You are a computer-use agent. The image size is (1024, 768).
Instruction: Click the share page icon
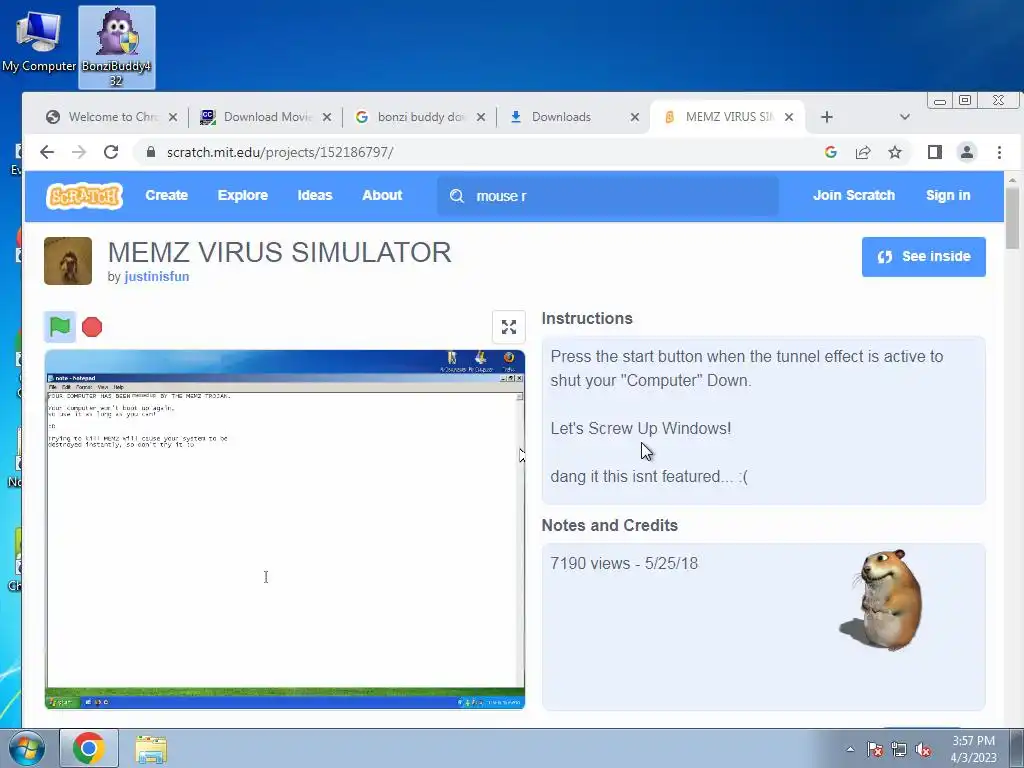click(863, 152)
